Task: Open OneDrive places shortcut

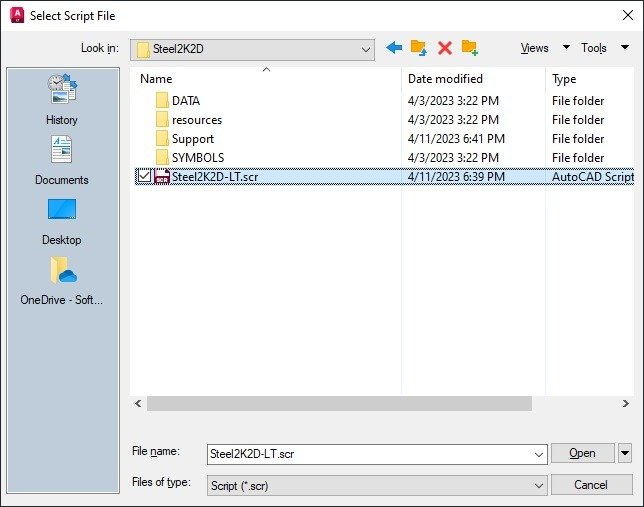Action: (x=62, y=281)
